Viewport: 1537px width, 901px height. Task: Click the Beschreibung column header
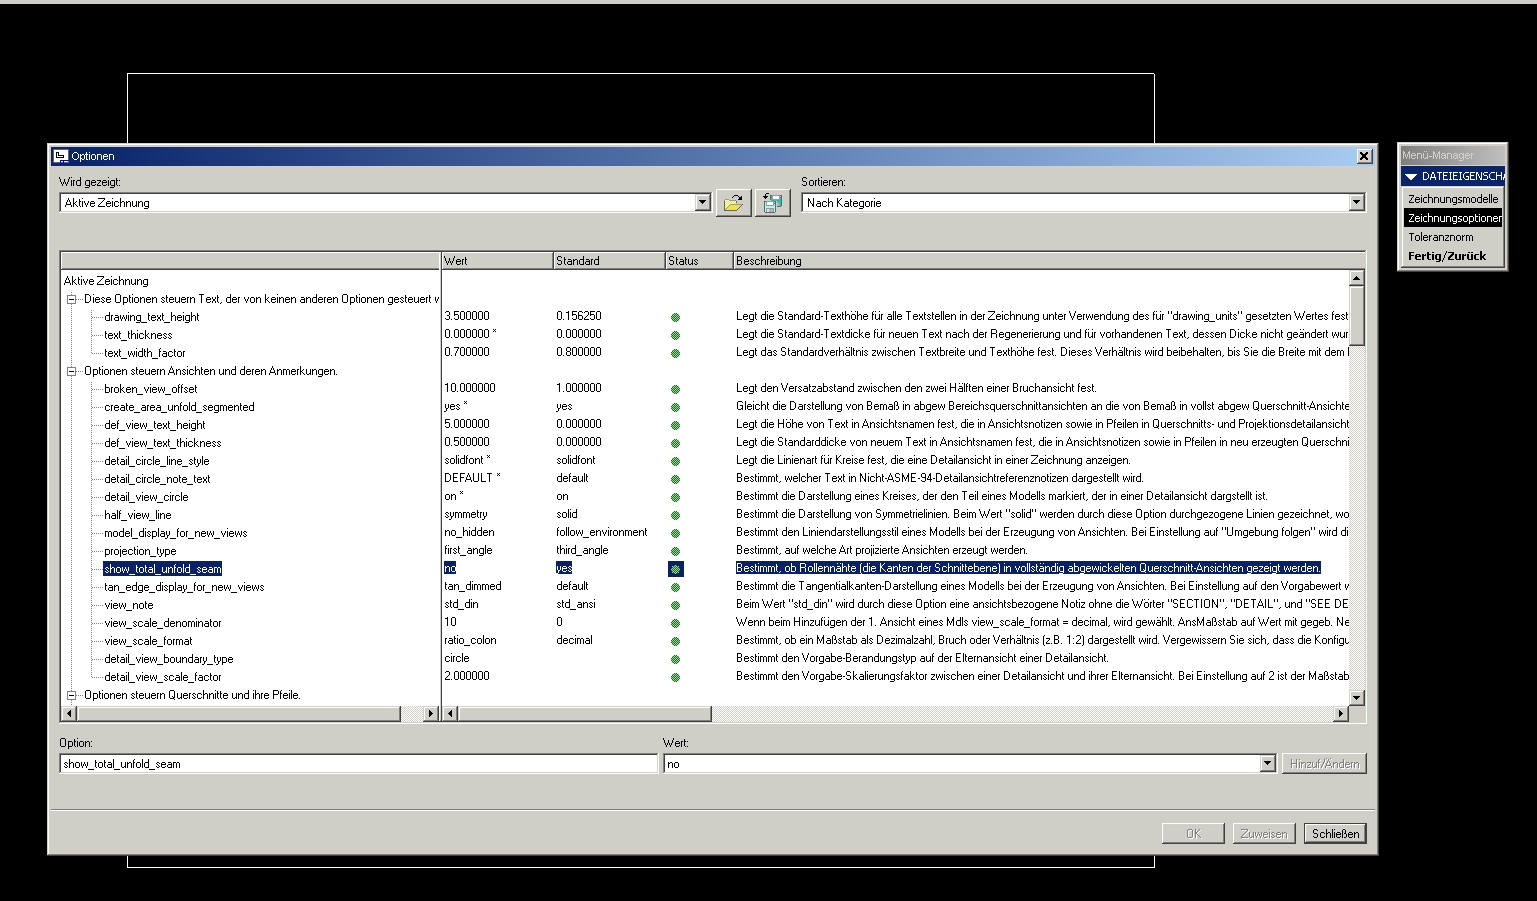pos(1048,261)
